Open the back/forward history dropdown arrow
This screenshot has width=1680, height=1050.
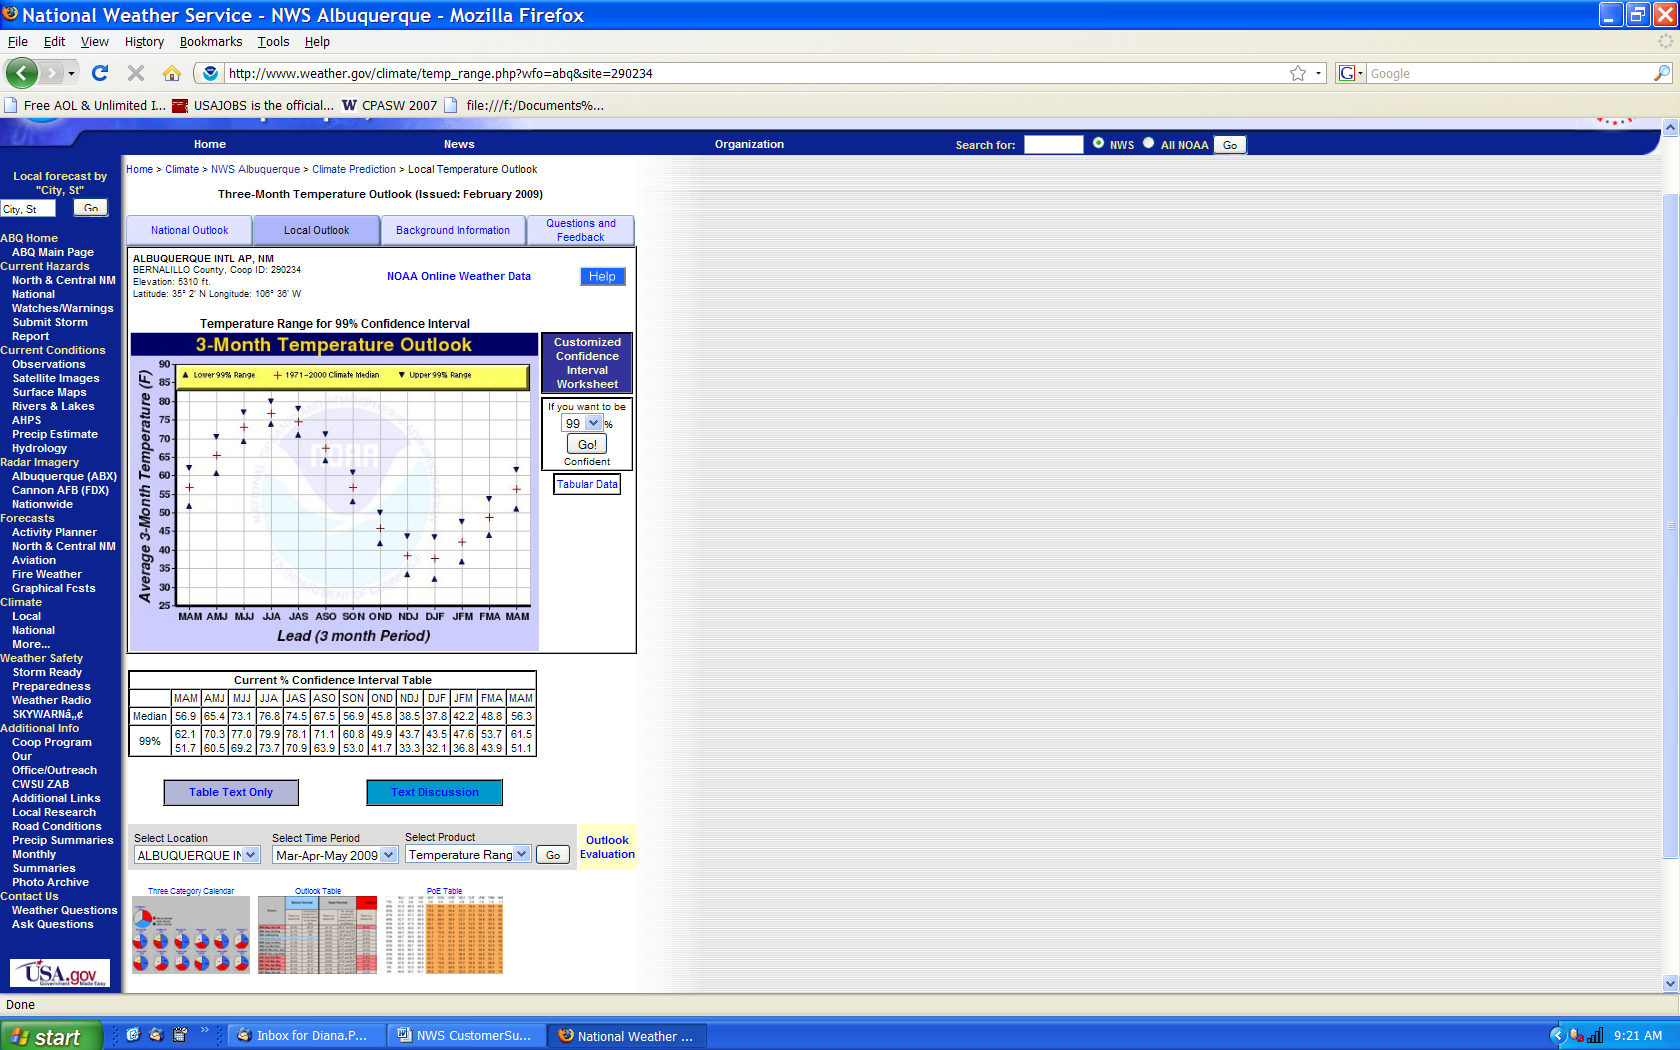(x=71, y=73)
